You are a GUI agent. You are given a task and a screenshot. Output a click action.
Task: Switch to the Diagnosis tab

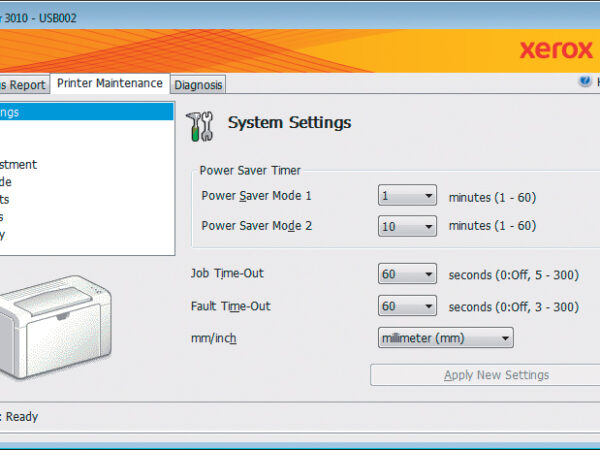(x=198, y=85)
